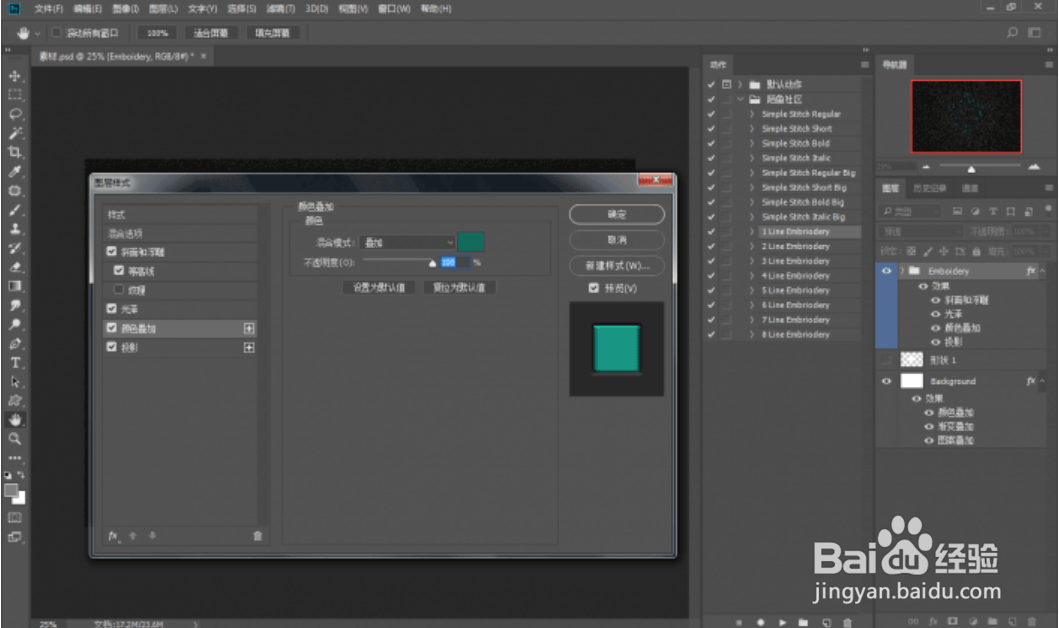Click the 不透明度 opacity slider handle
The width and height of the screenshot is (1059, 628).
432,263
